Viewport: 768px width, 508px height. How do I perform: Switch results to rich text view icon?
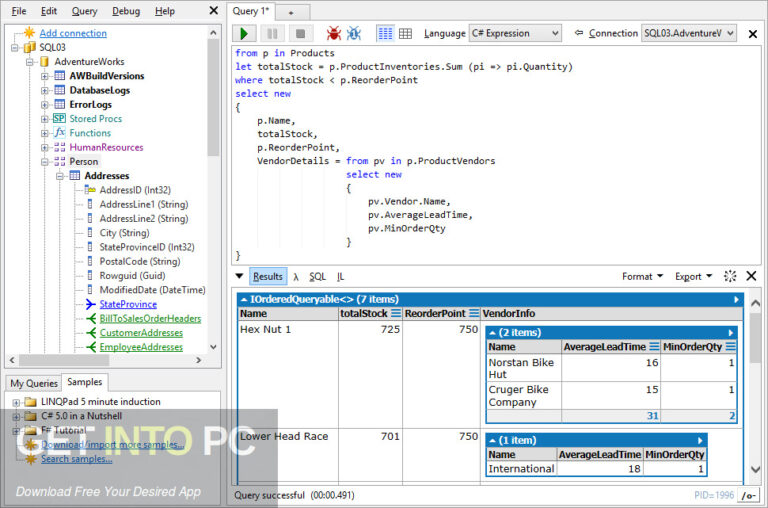click(385, 33)
